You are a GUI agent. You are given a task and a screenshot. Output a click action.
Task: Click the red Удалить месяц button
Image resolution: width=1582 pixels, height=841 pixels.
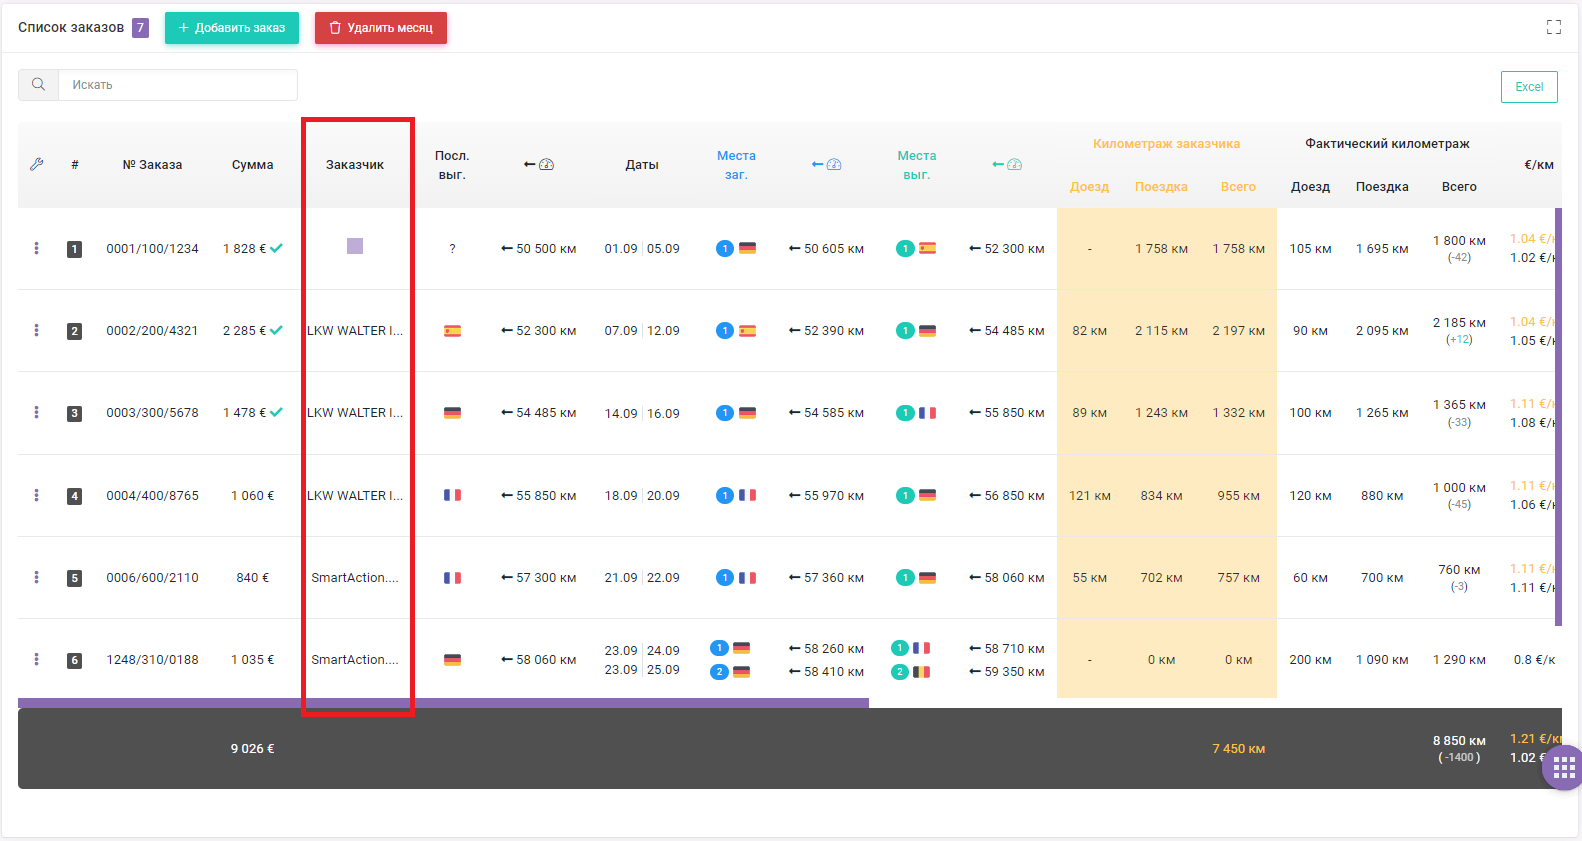(x=381, y=28)
